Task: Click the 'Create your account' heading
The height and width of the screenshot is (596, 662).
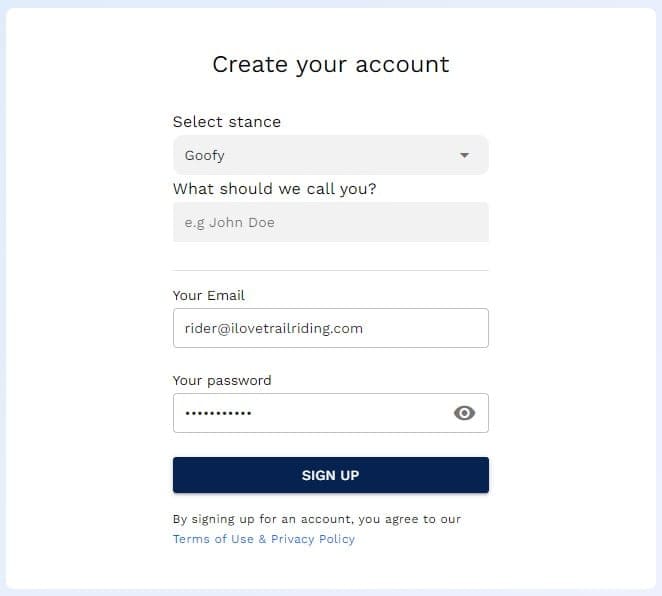Action: point(331,65)
